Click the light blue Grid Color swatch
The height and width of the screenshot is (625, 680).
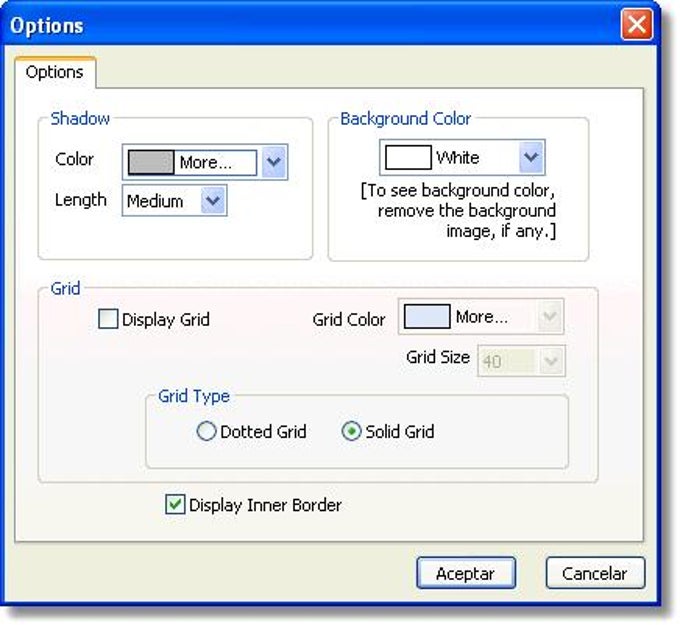click(427, 316)
